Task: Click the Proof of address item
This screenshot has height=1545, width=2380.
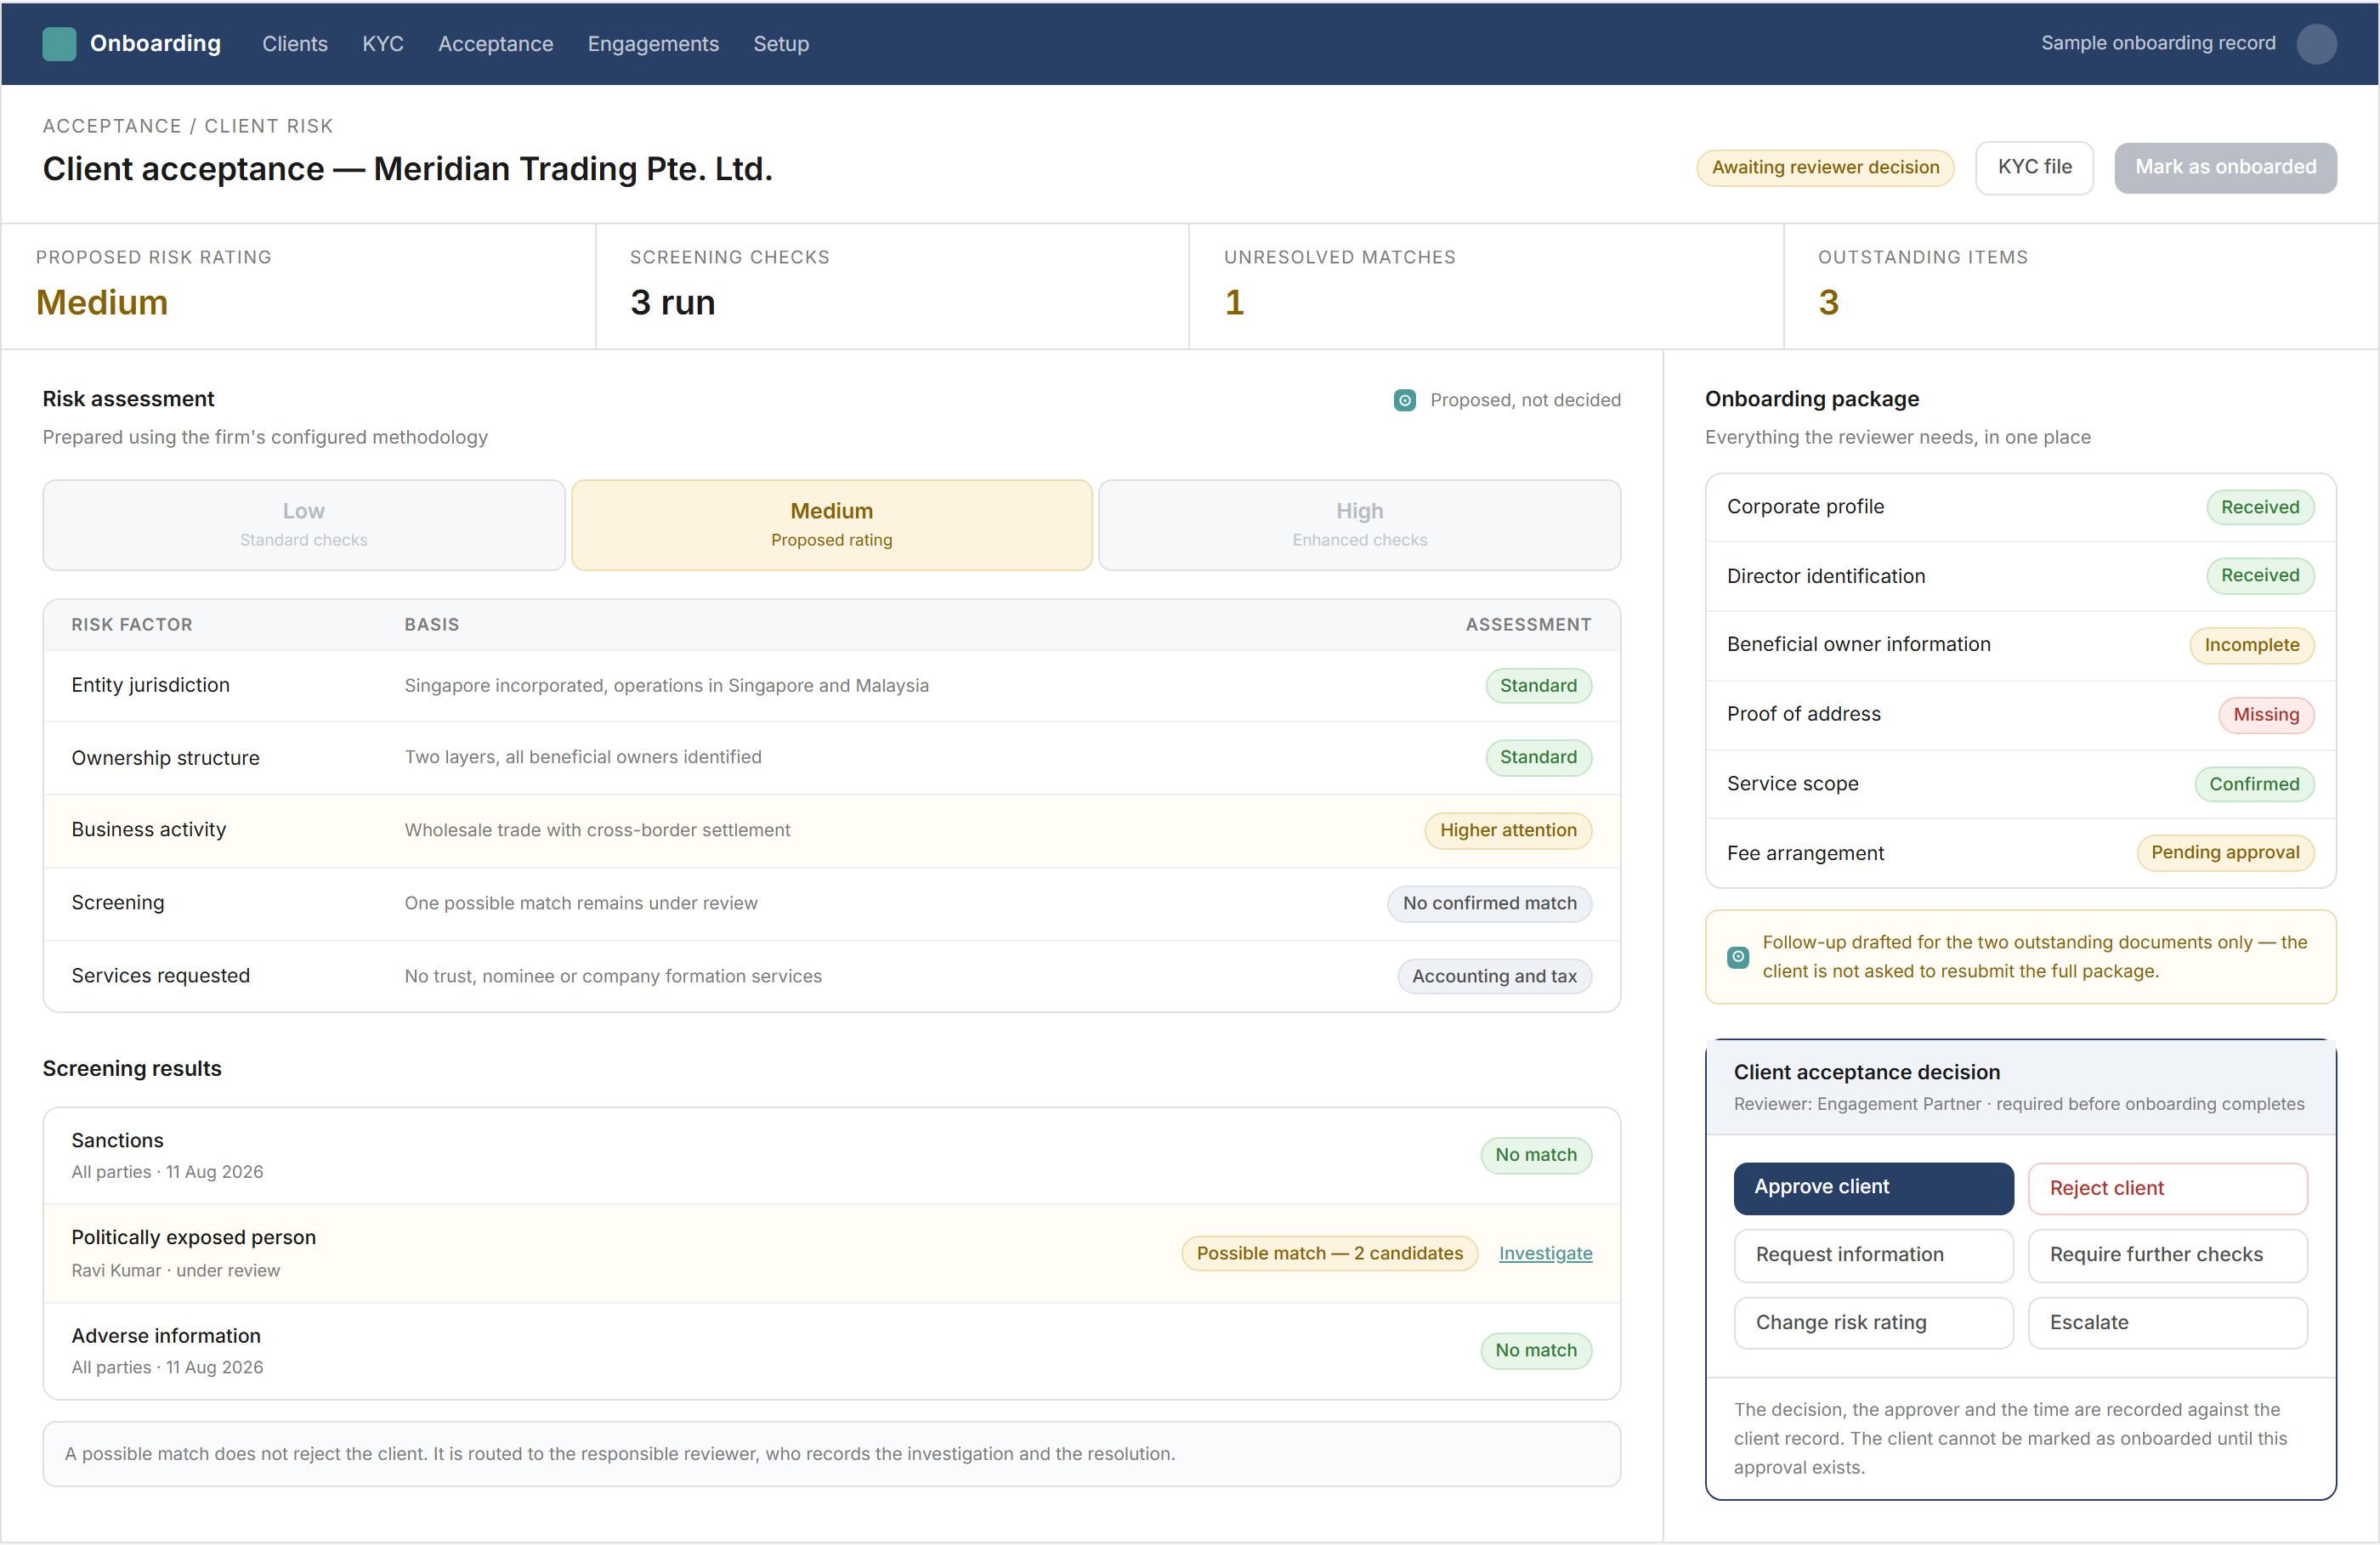Action: click(x=2020, y=714)
